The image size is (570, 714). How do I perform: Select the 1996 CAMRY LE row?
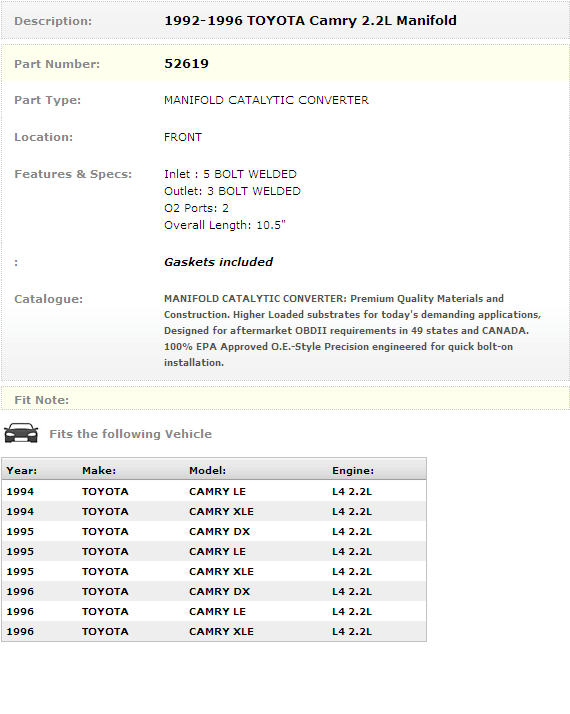point(214,612)
